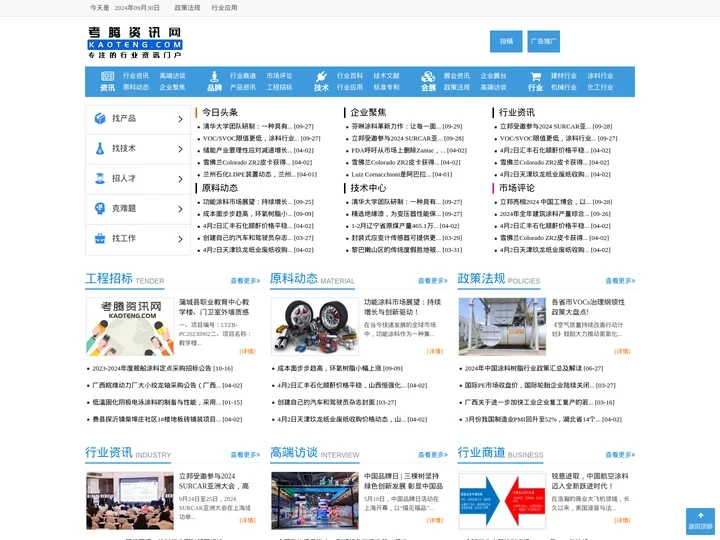This screenshot has width=720, height=540.
Task: Open the 详情 link in the 原料动态 card
Action: (435, 351)
